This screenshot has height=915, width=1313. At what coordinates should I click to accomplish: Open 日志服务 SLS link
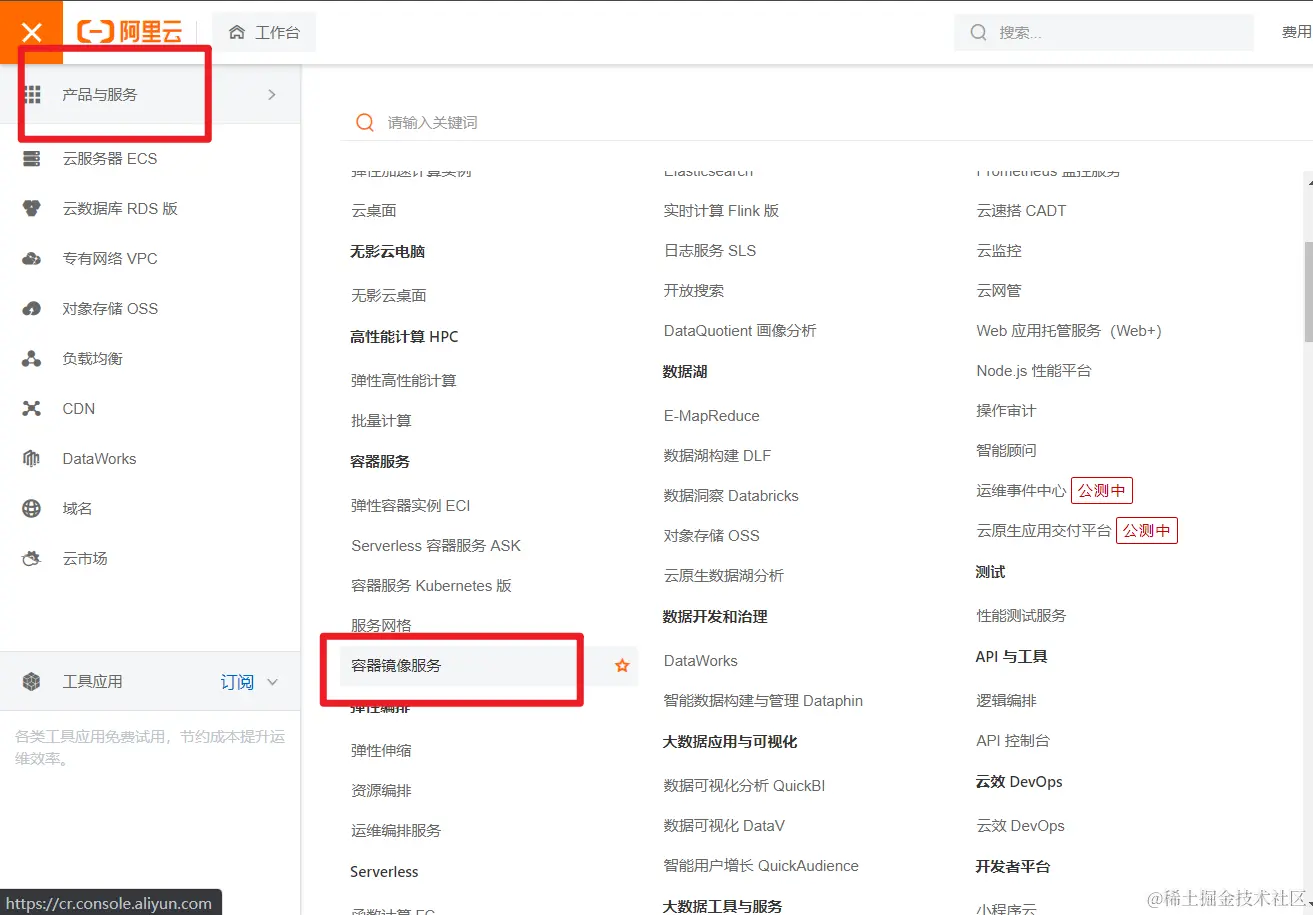click(x=710, y=251)
